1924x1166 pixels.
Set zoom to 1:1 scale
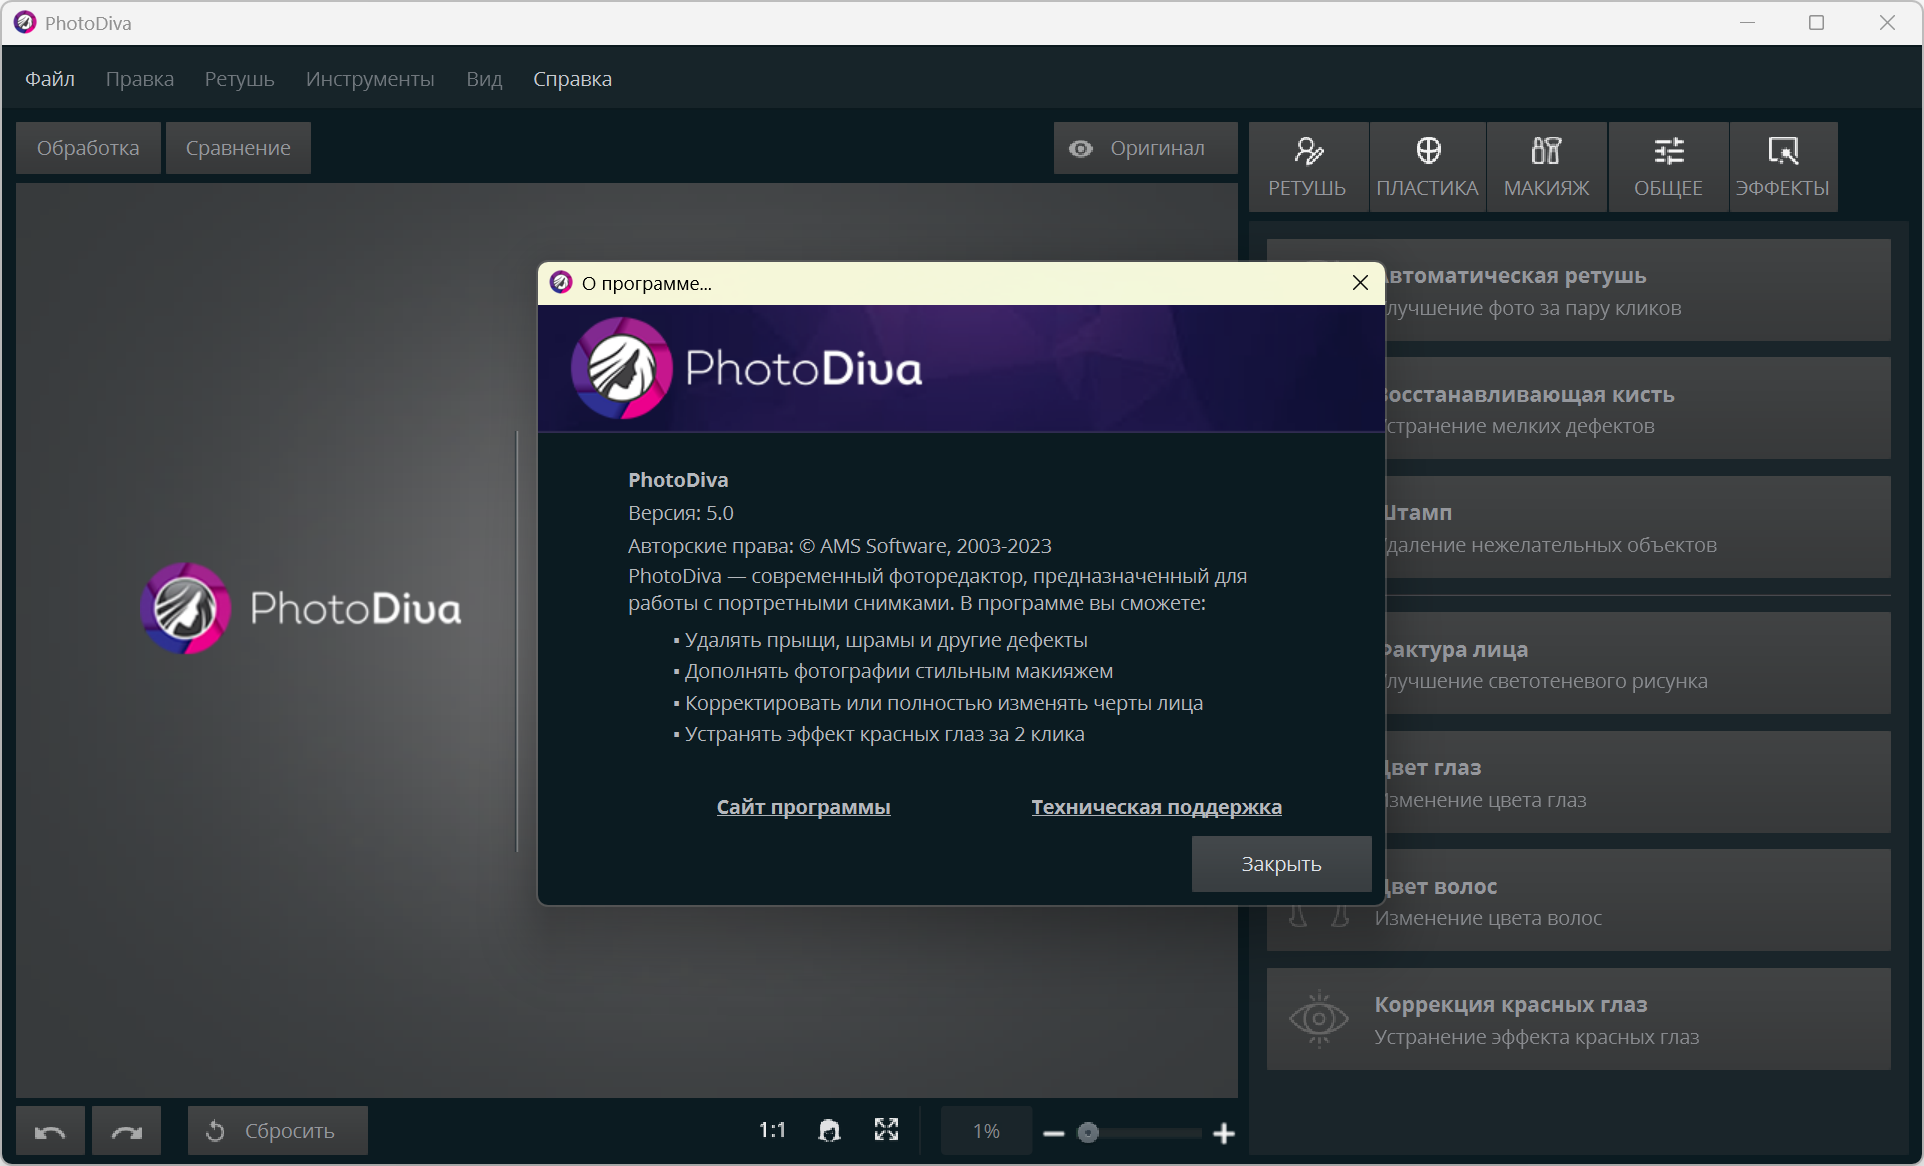772,1130
